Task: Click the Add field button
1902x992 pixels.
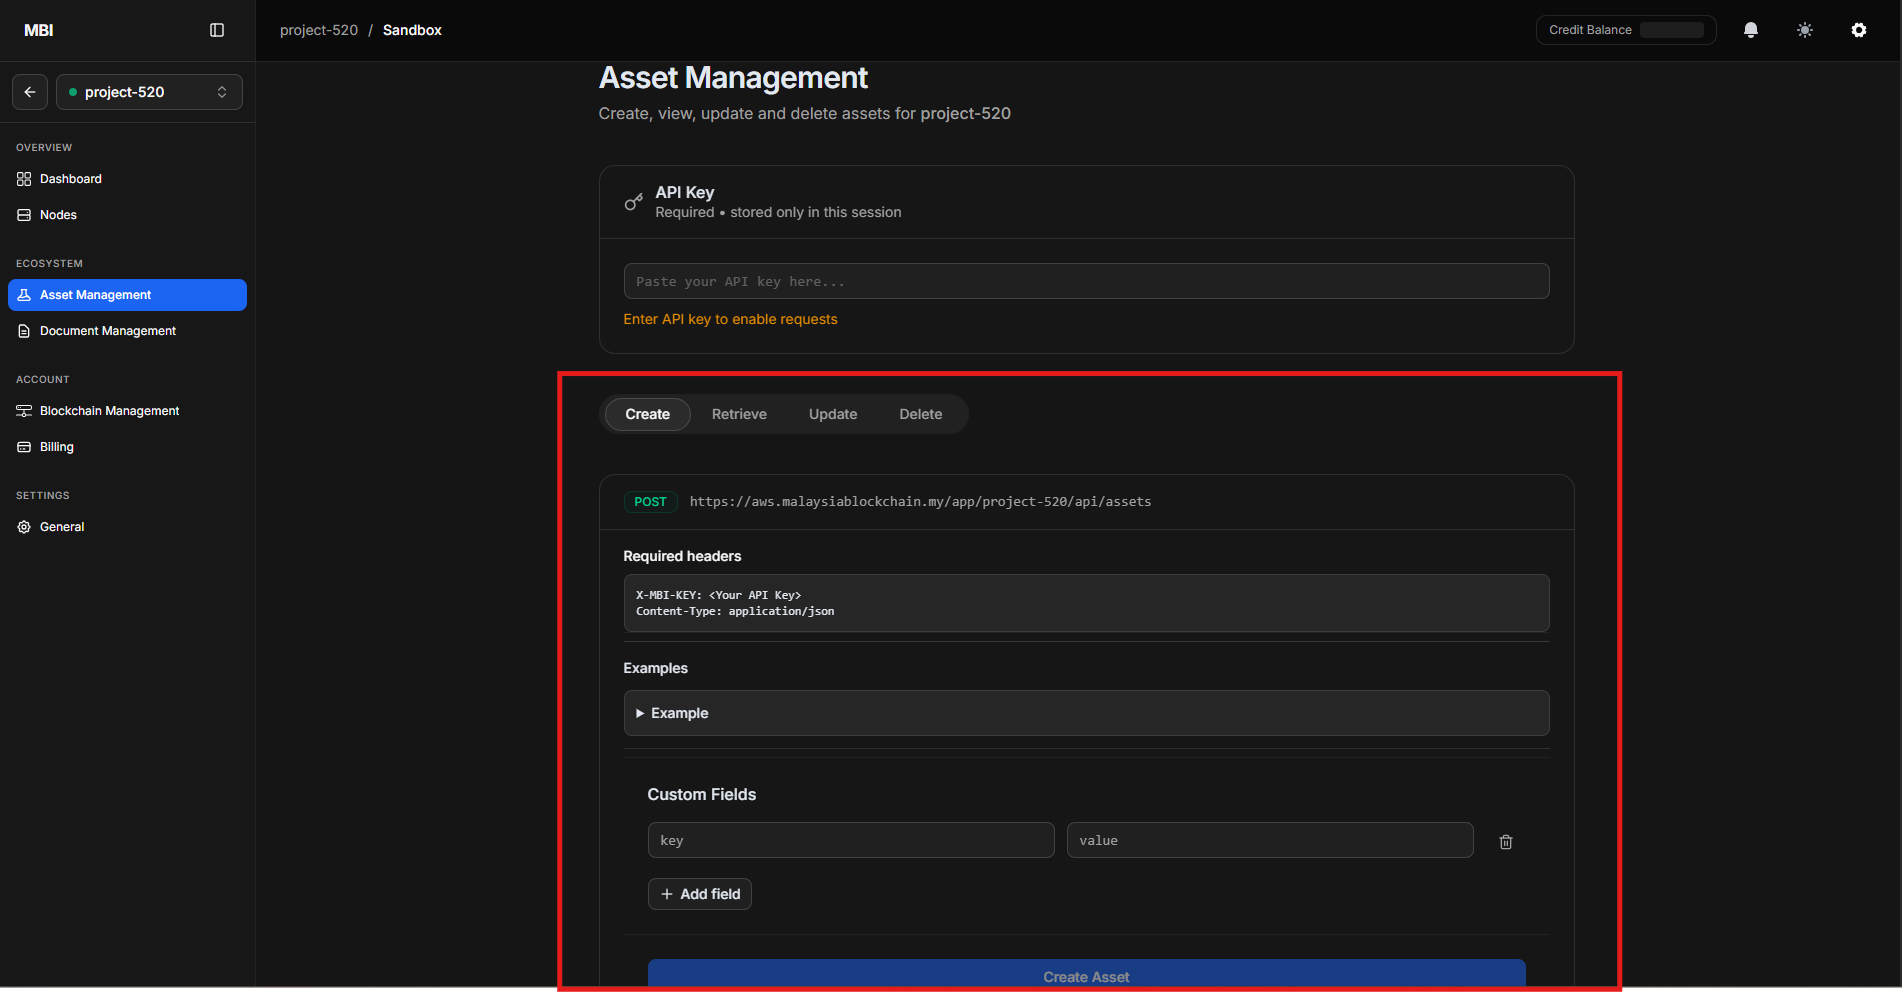Action: click(x=700, y=894)
